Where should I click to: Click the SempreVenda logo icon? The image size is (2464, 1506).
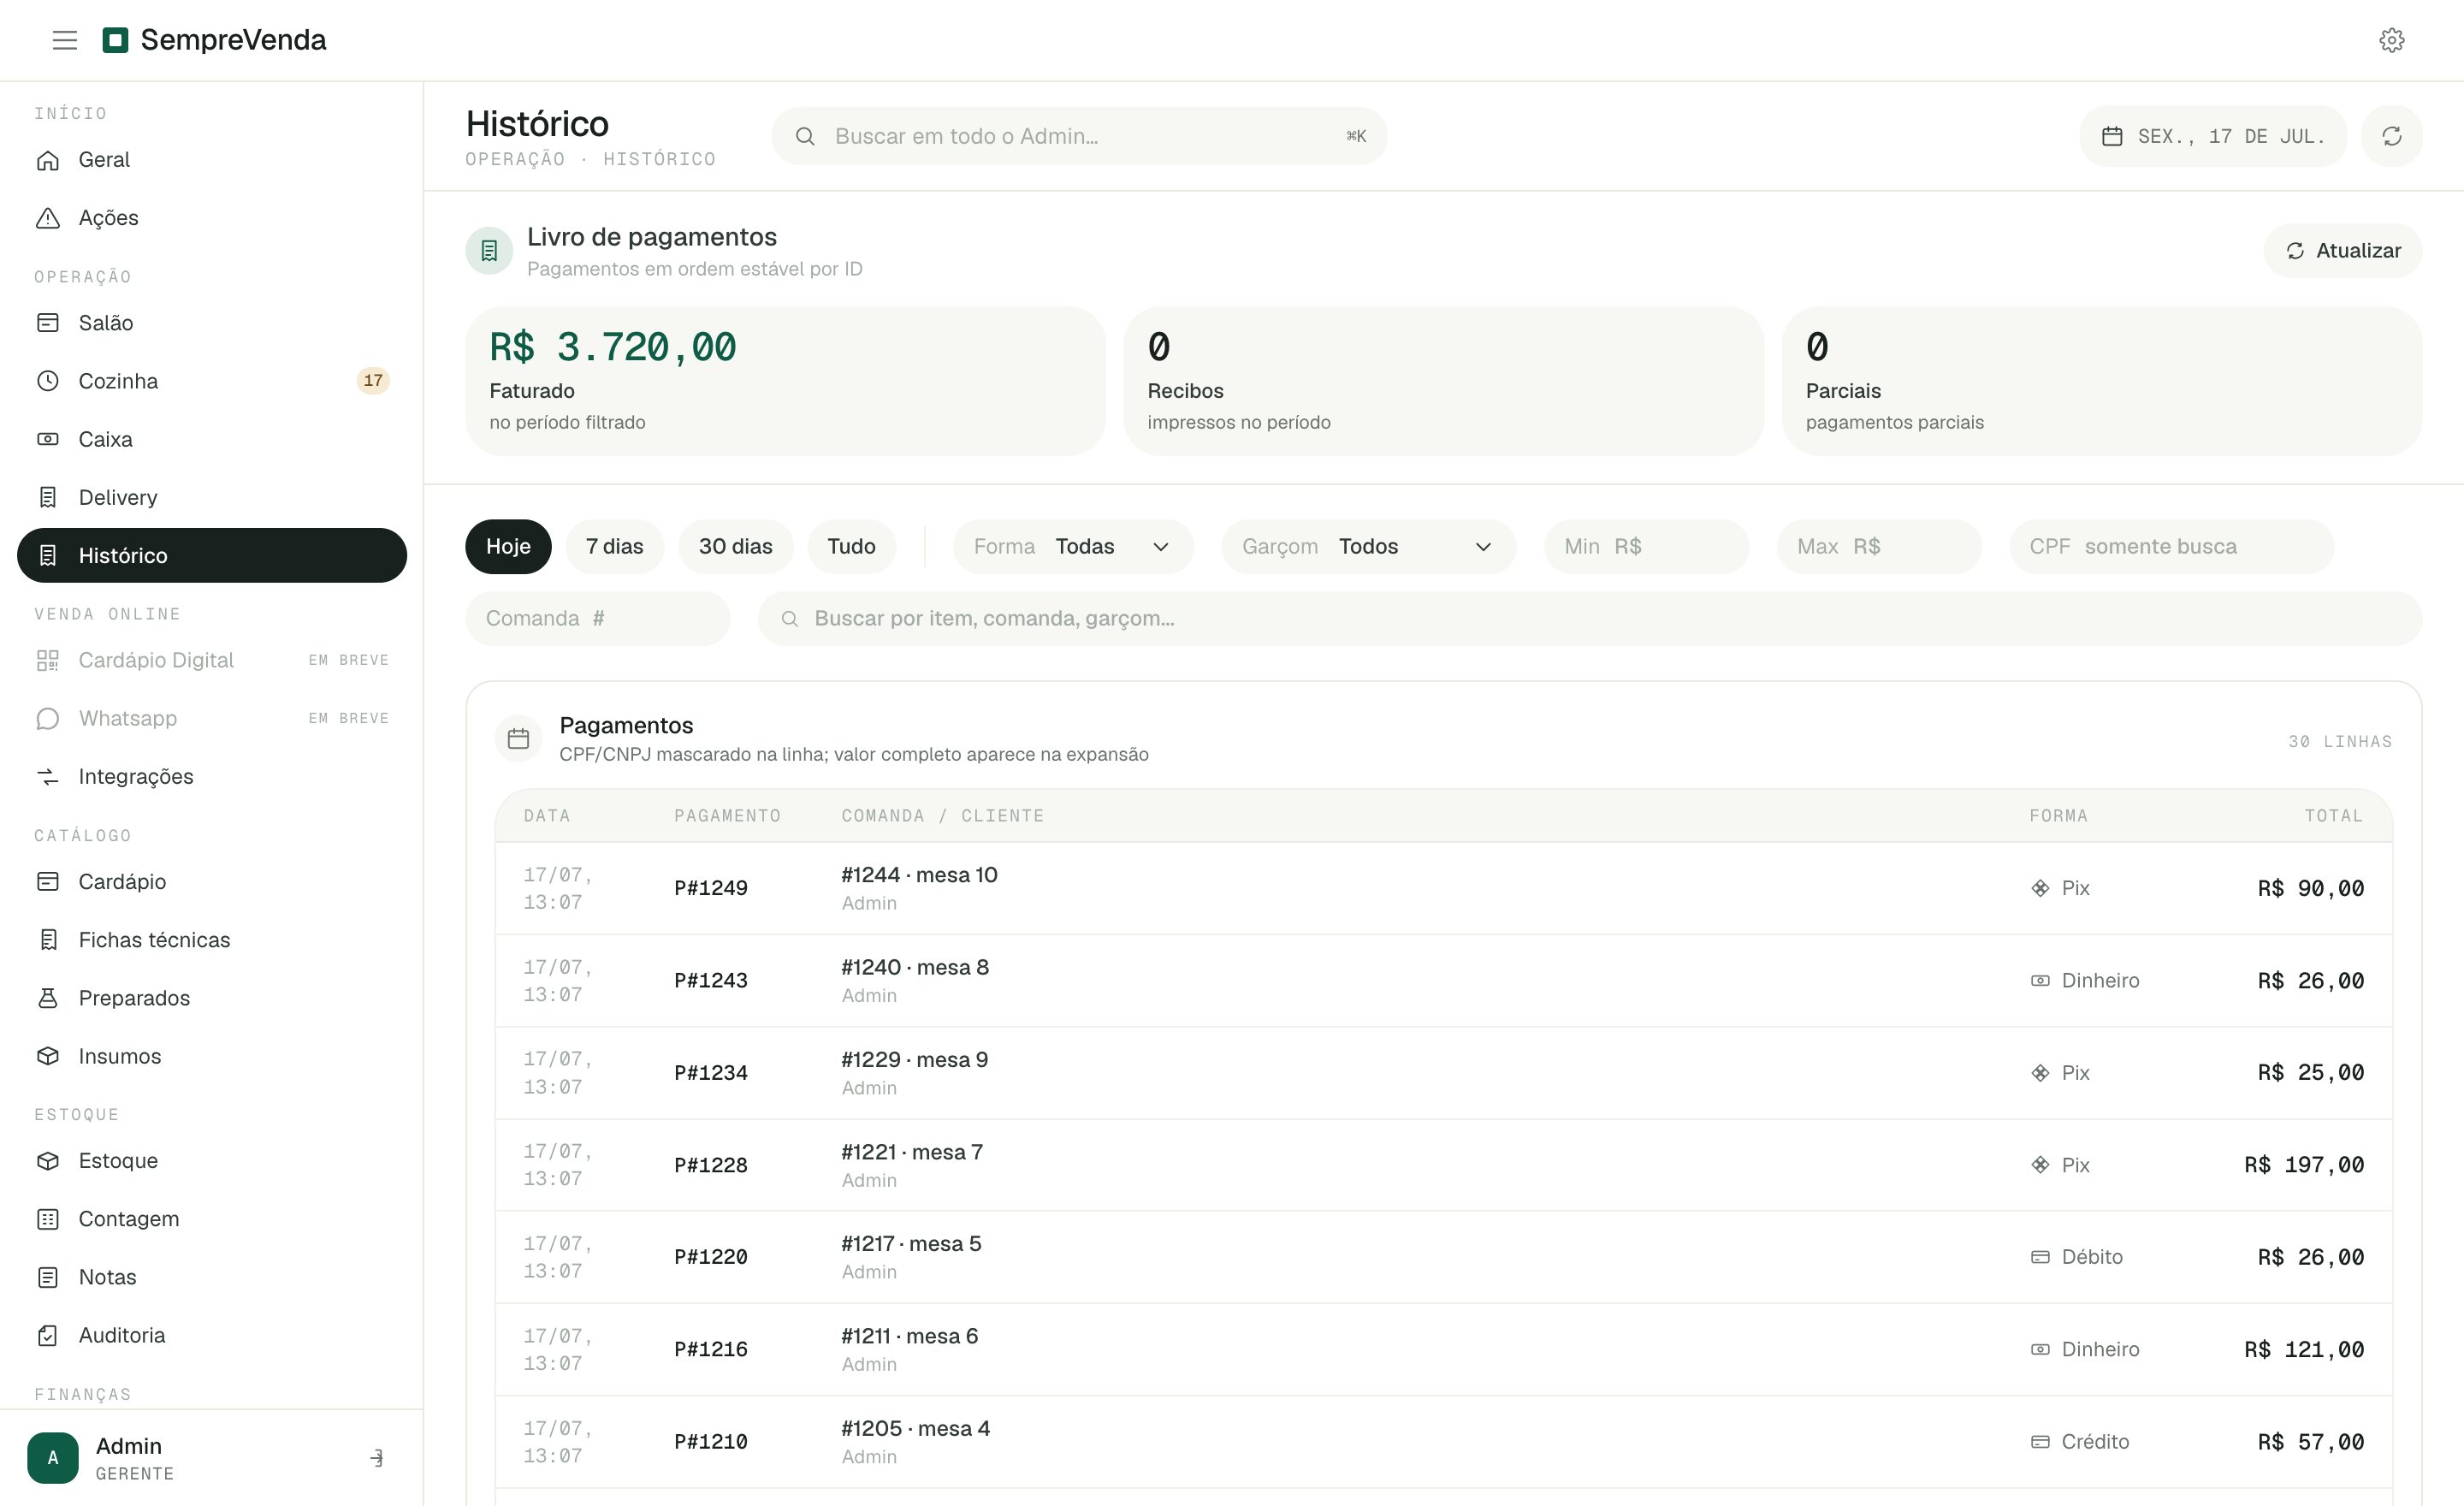coord(116,40)
